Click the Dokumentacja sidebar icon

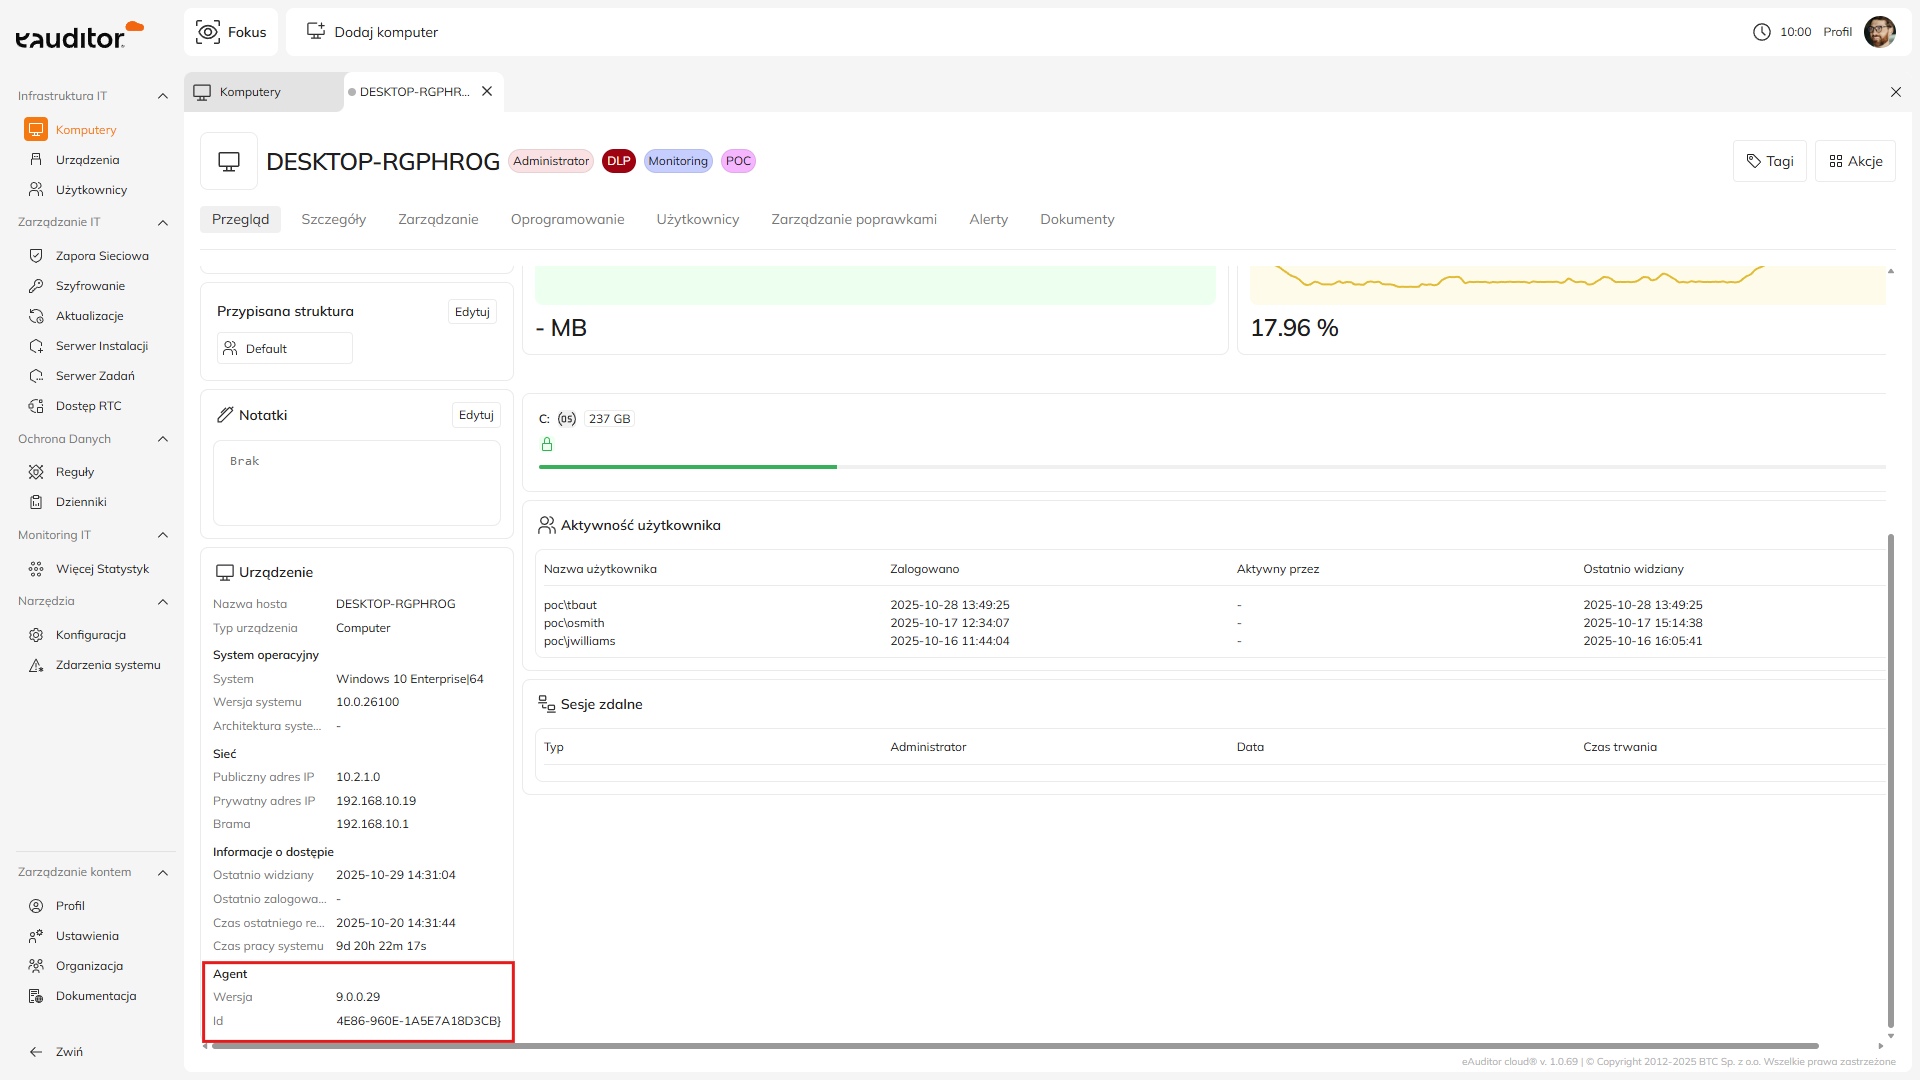tap(36, 996)
